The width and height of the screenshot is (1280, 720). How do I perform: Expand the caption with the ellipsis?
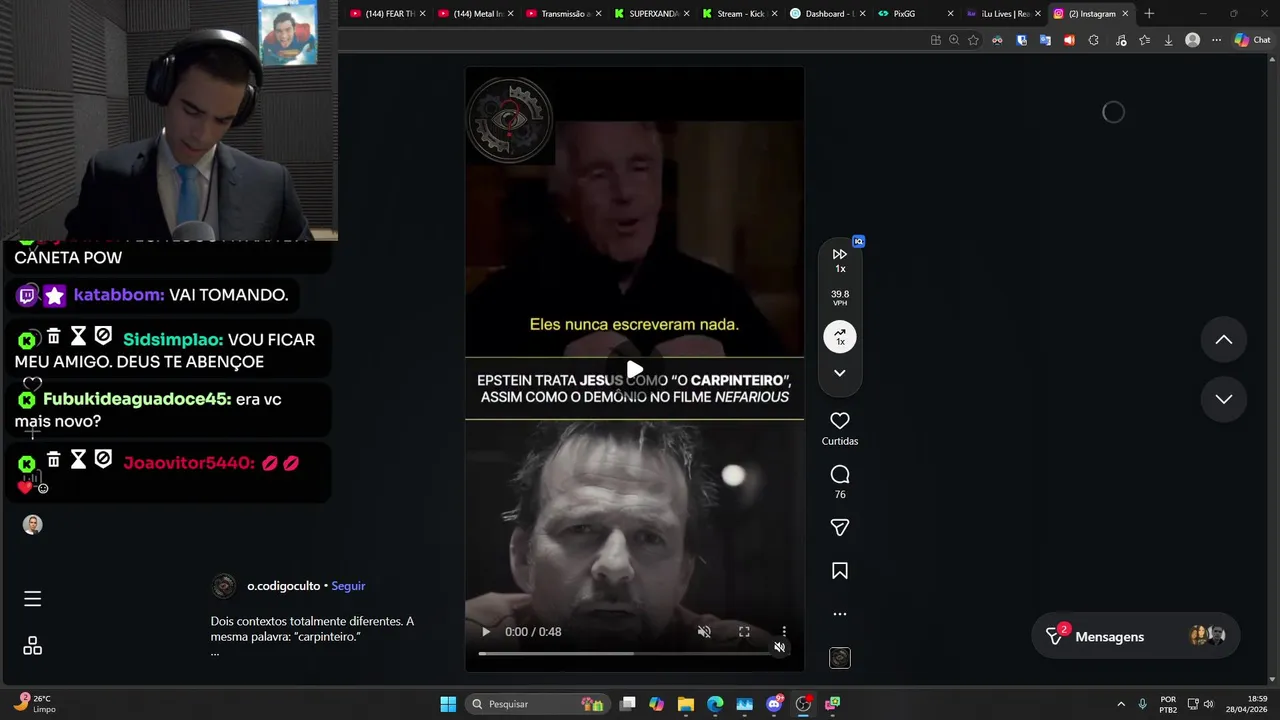click(214, 652)
